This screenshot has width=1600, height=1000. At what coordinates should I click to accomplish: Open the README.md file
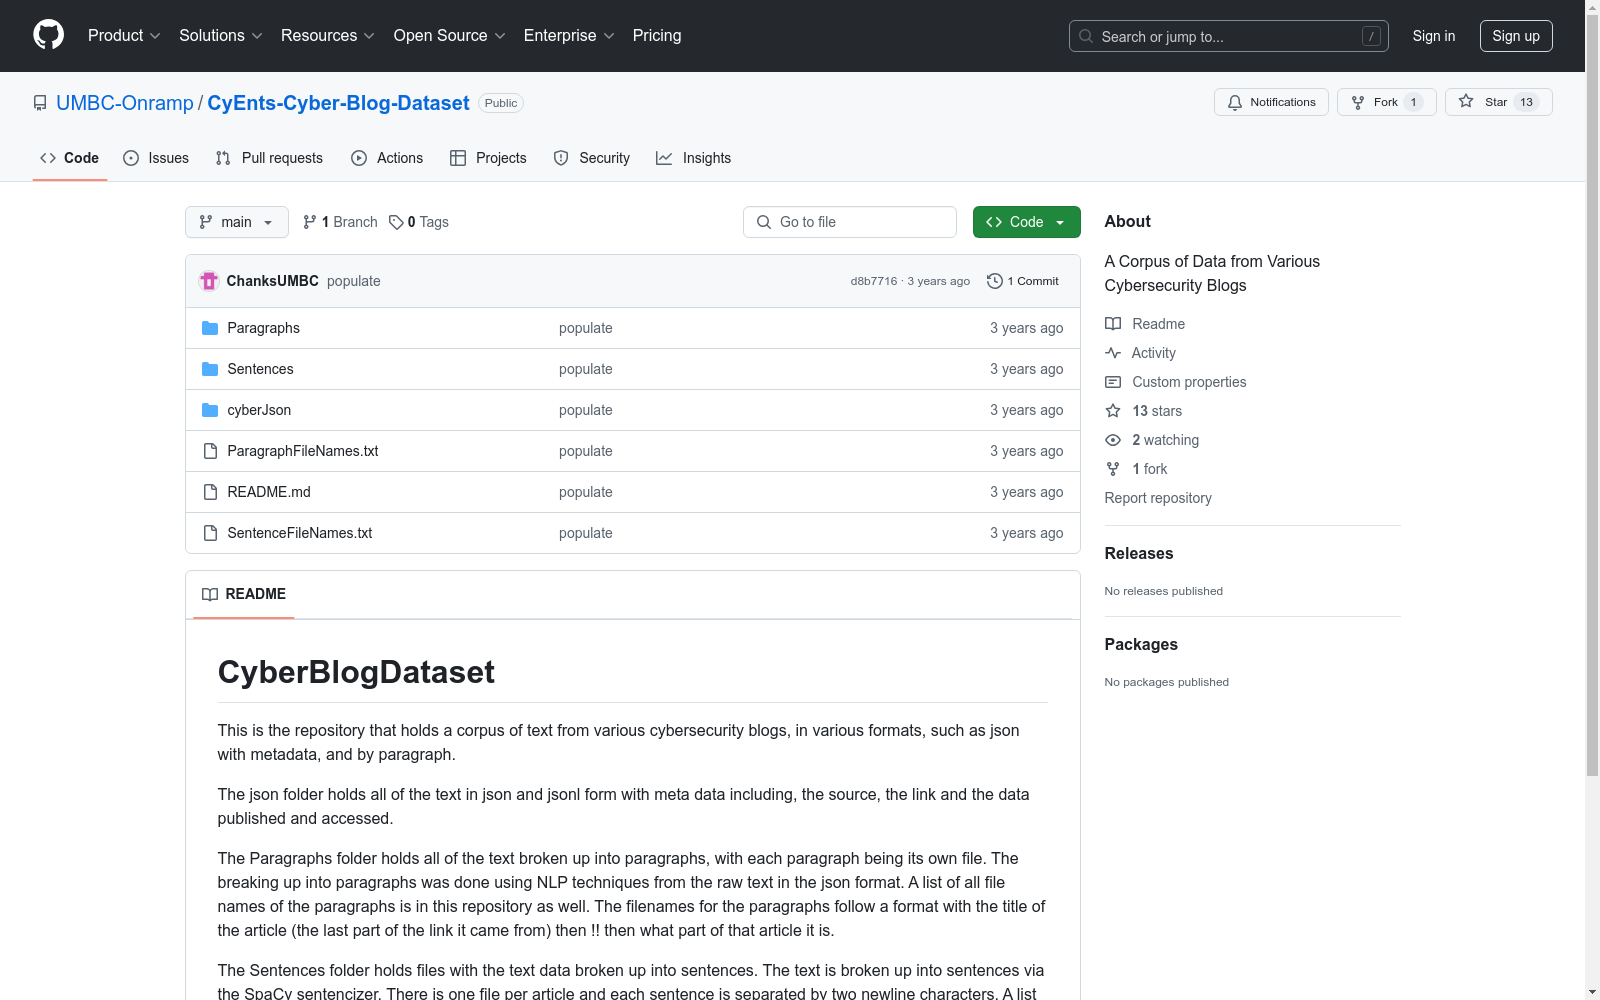pos(269,492)
